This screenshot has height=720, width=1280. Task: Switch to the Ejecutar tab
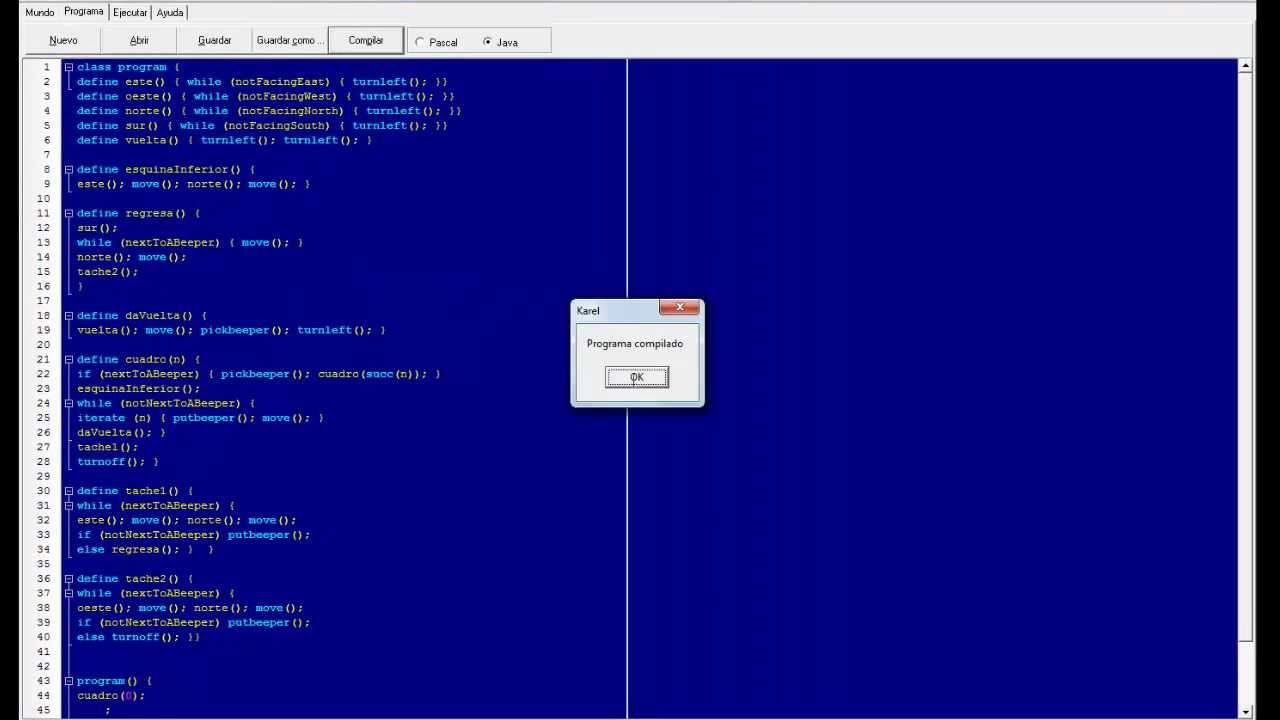click(130, 12)
